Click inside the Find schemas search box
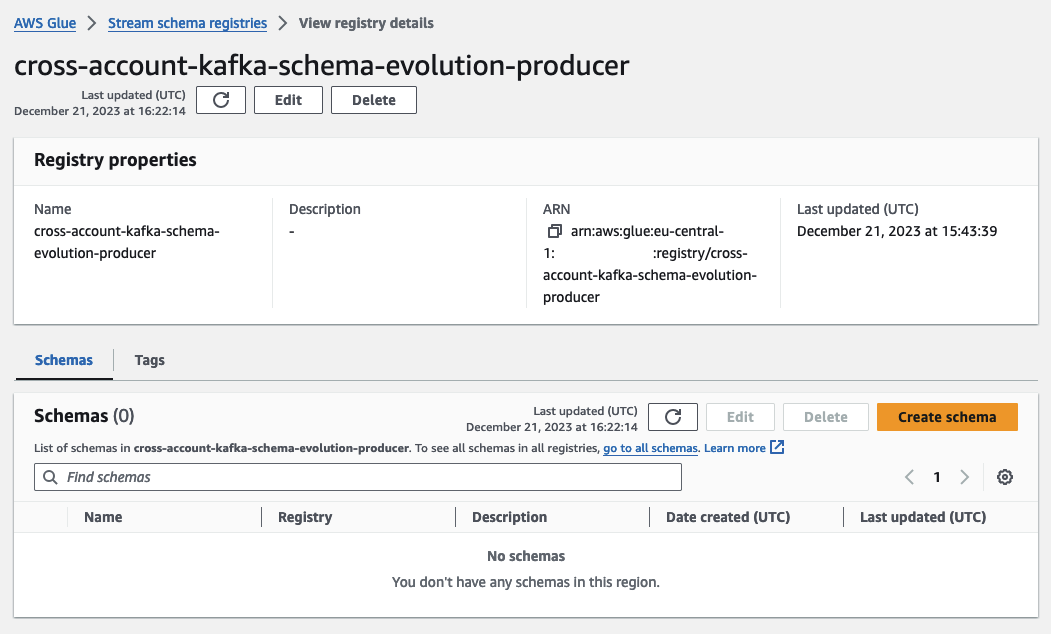This screenshot has width=1051, height=634. coord(300,477)
